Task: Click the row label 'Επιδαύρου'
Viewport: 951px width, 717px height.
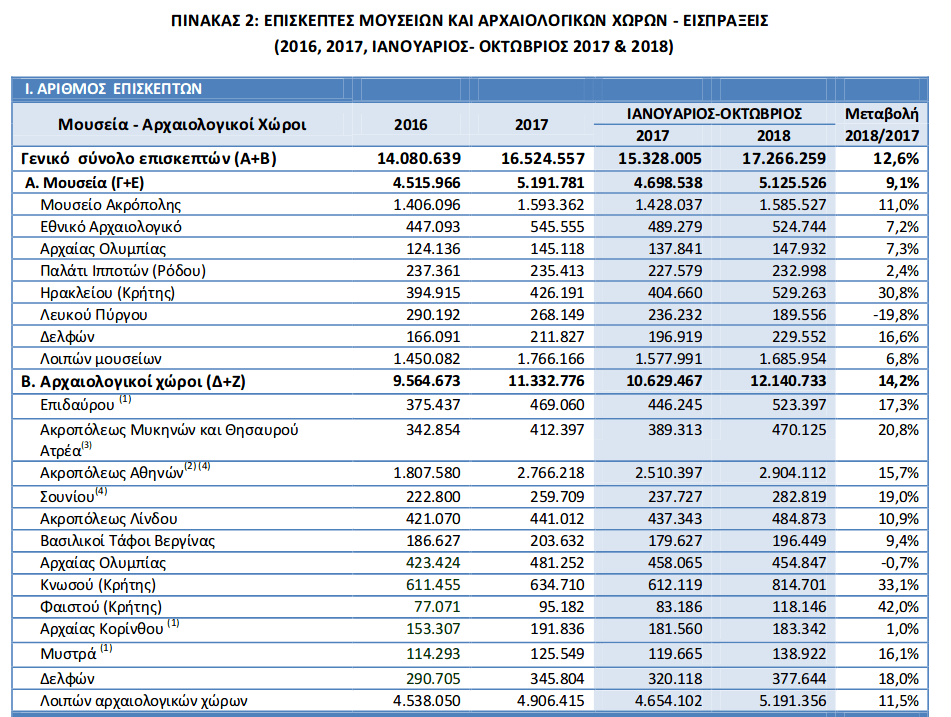Action: coord(77,405)
